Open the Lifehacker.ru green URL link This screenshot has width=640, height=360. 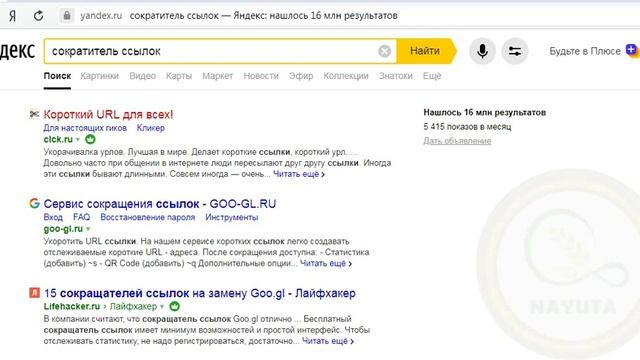pos(72,306)
